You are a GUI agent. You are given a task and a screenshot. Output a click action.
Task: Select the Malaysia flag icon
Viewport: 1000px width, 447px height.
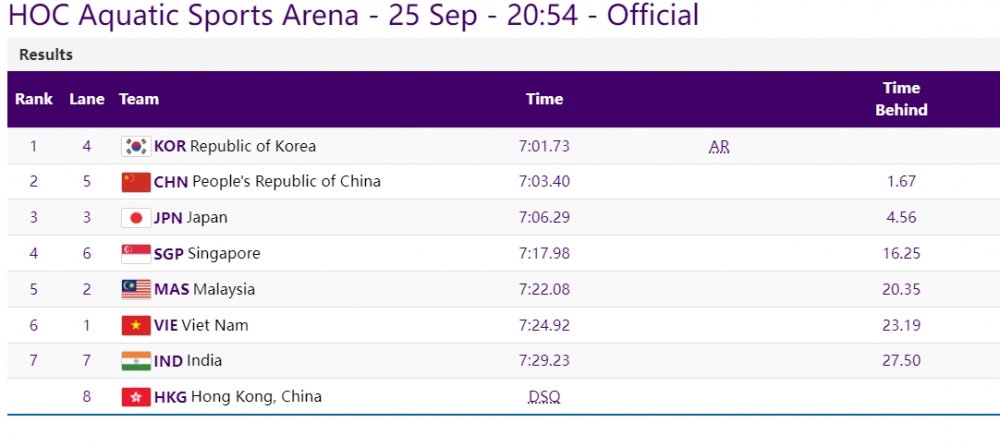click(136, 289)
